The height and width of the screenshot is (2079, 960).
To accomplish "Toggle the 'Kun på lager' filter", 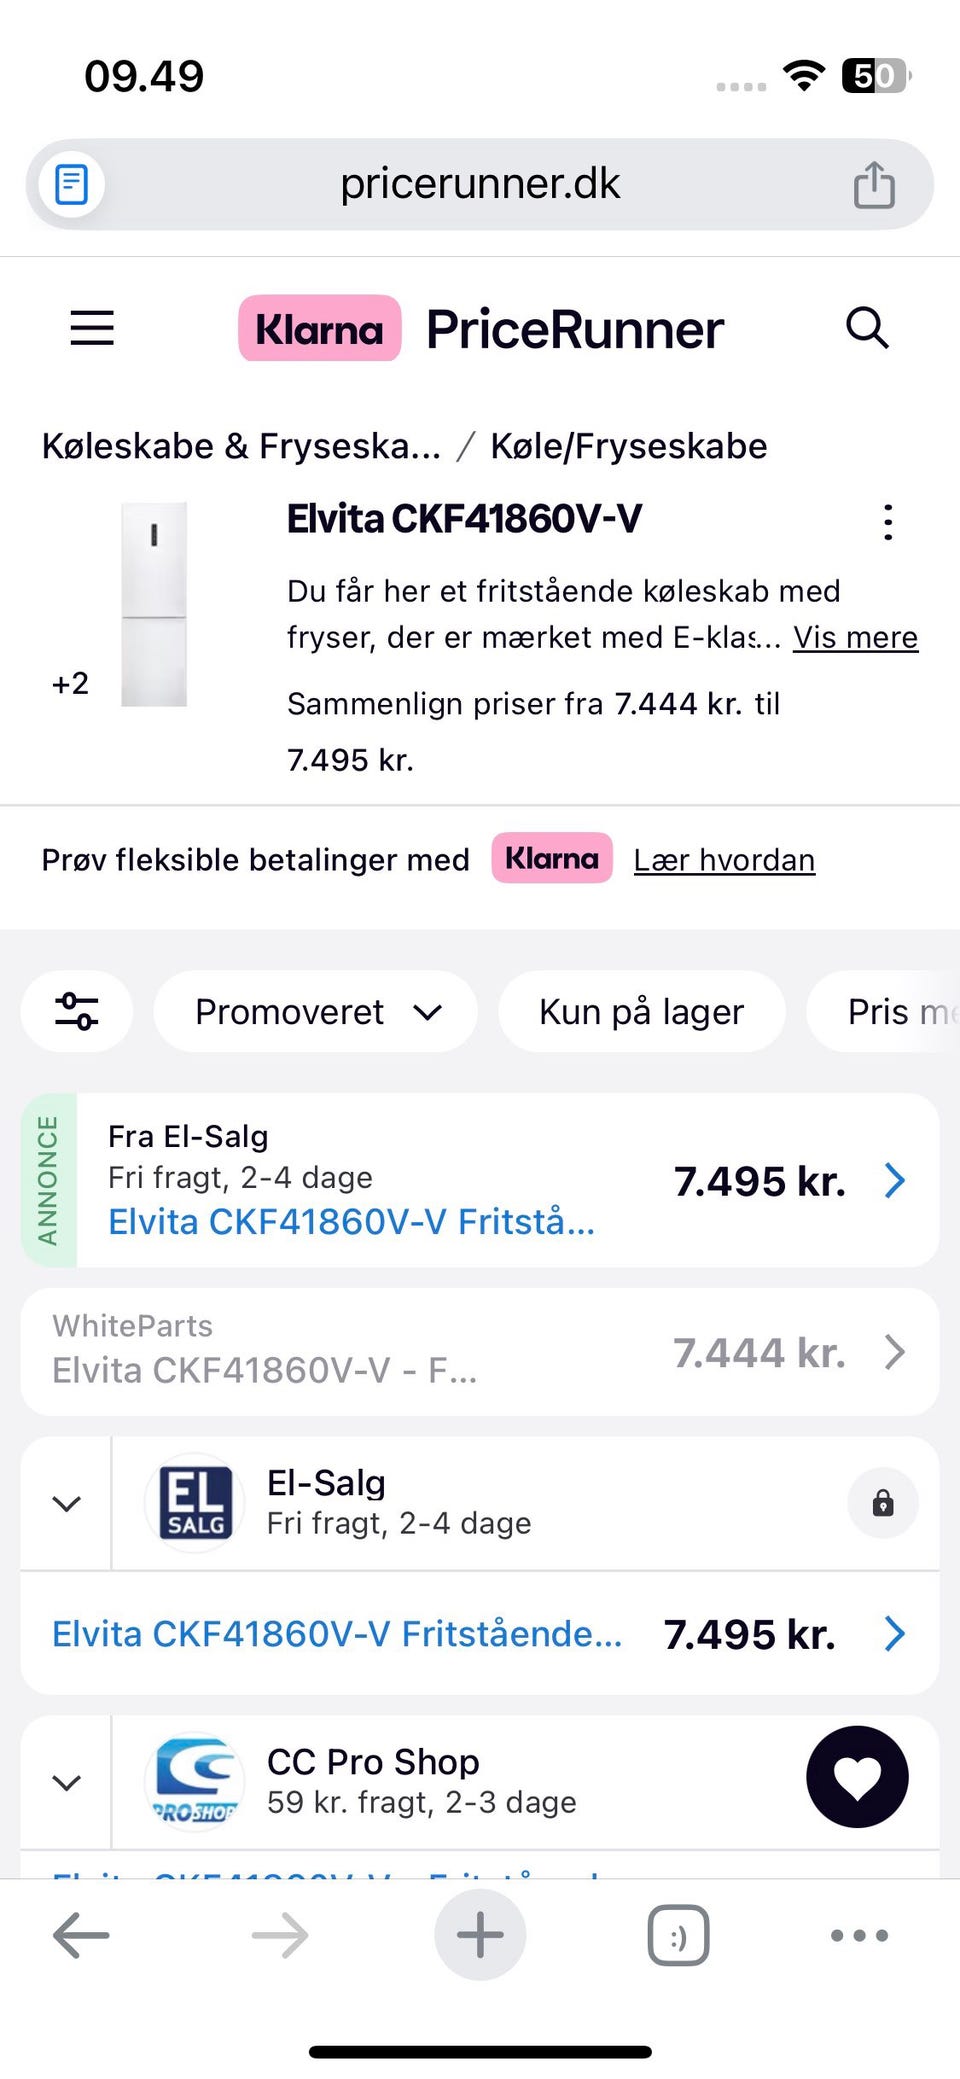I will coord(641,1011).
